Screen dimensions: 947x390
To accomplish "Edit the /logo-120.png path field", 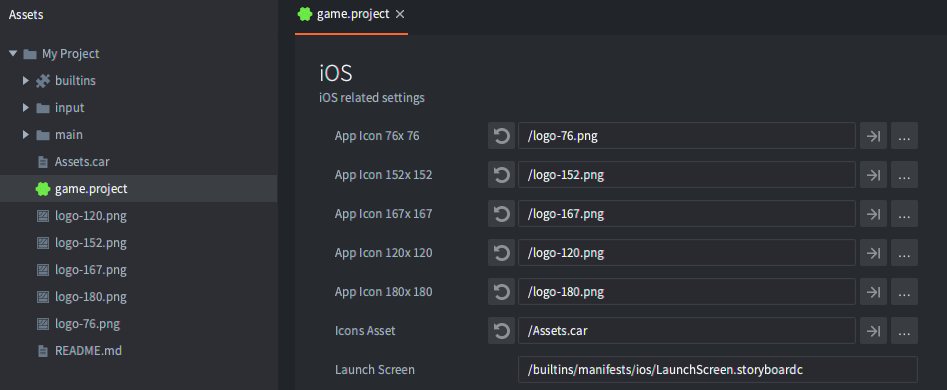I will [x=687, y=253].
